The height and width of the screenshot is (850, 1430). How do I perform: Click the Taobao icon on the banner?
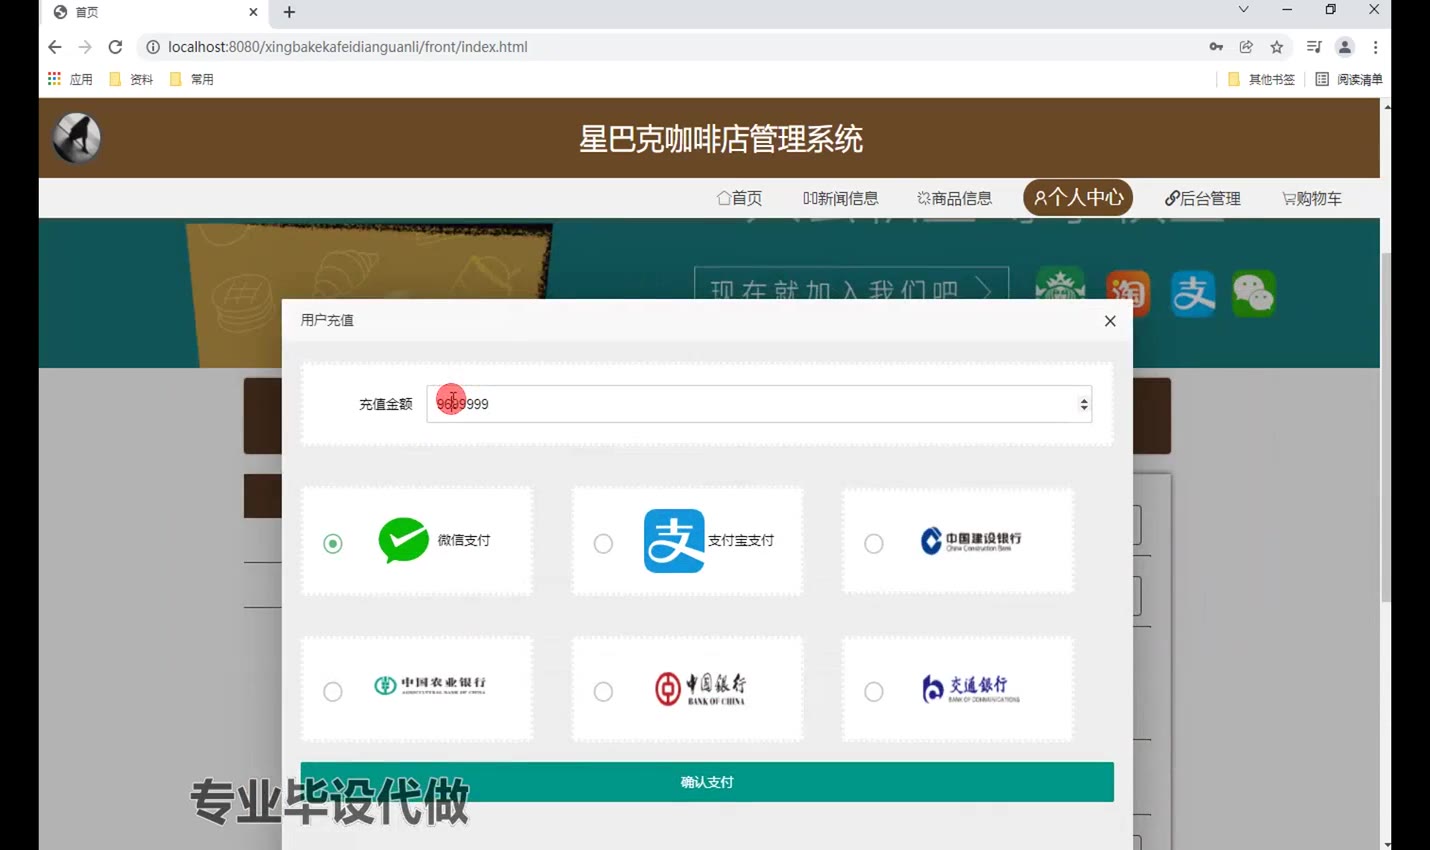[1127, 293]
